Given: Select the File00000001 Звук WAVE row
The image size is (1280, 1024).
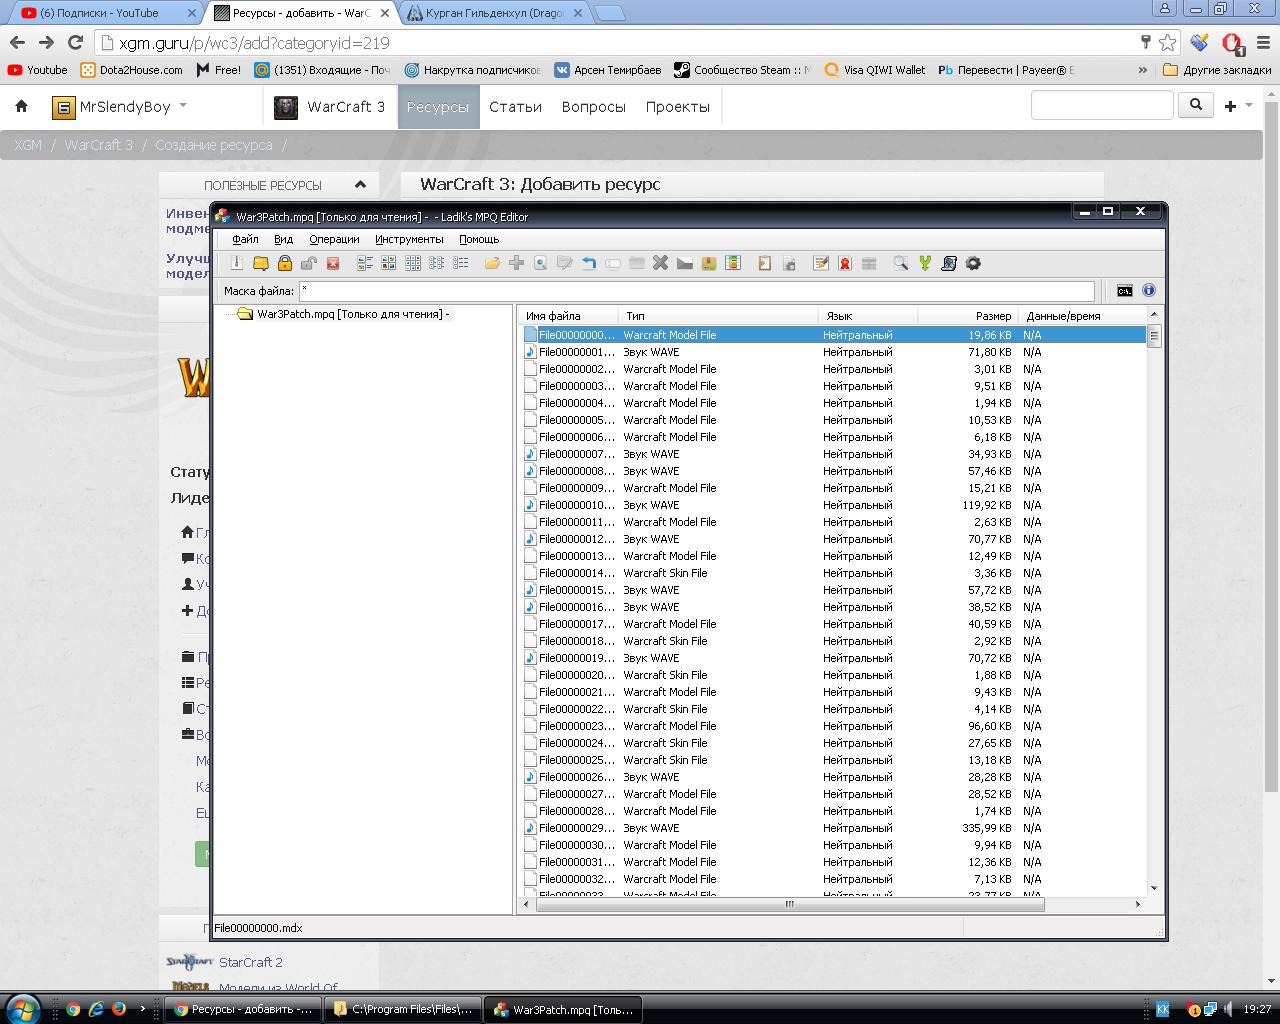Looking at the screenshot, I should click(834, 352).
